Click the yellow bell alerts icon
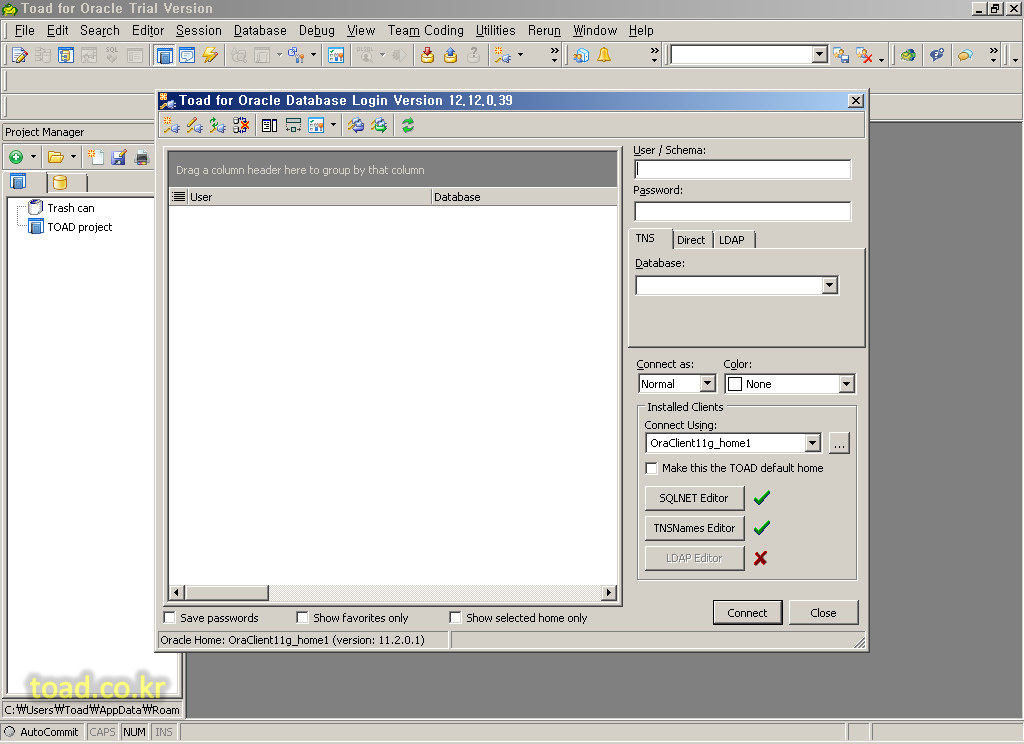The height and width of the screenshot is (744, 1024). tap(604, 56)
